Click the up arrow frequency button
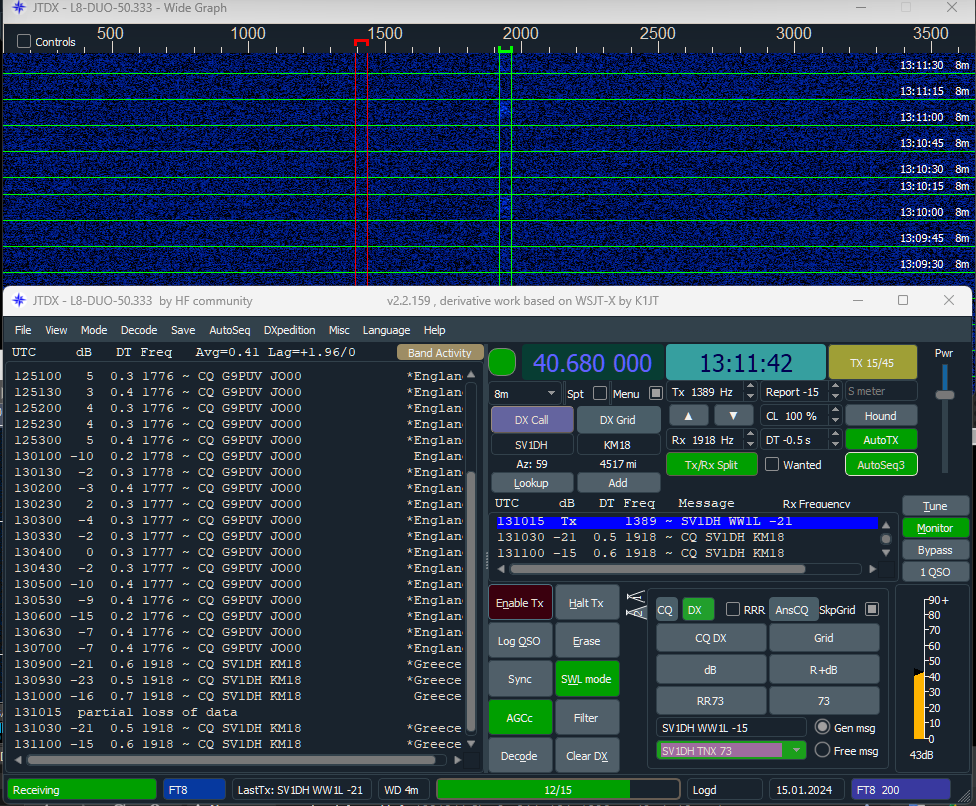976x806 pixels. 688,416
